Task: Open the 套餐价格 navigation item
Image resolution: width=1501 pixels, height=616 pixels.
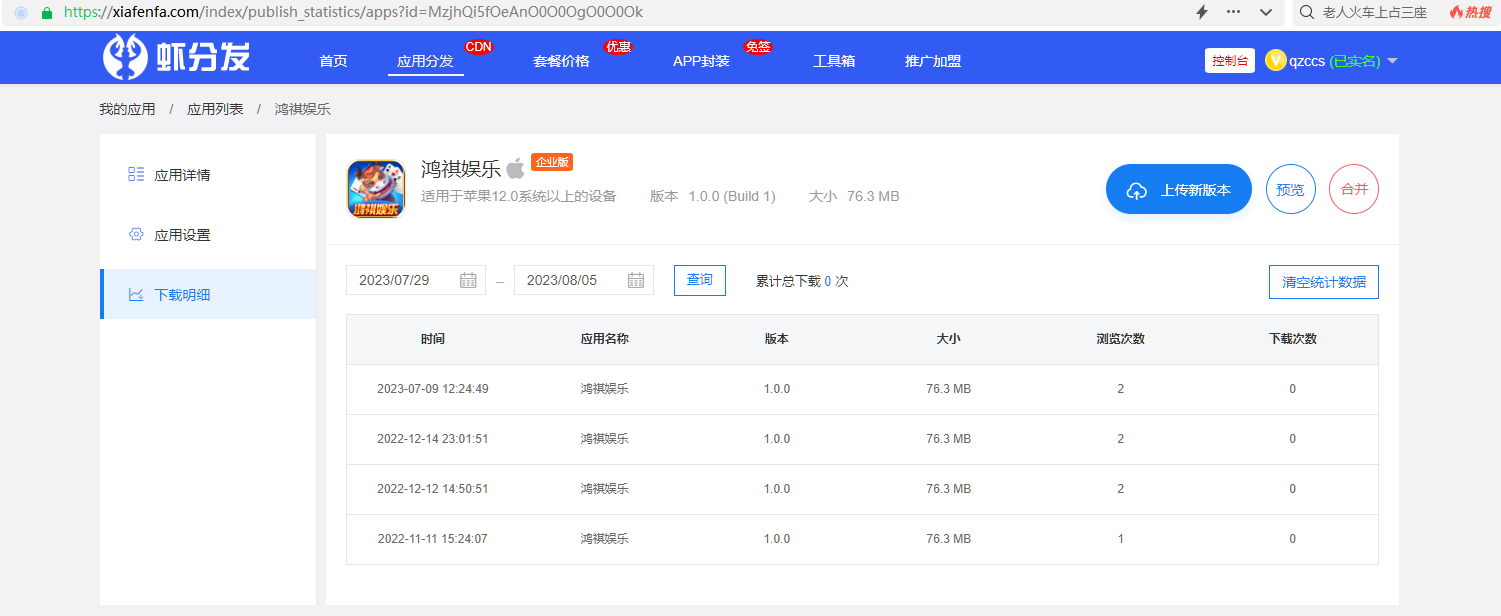Action: point(561,61)
